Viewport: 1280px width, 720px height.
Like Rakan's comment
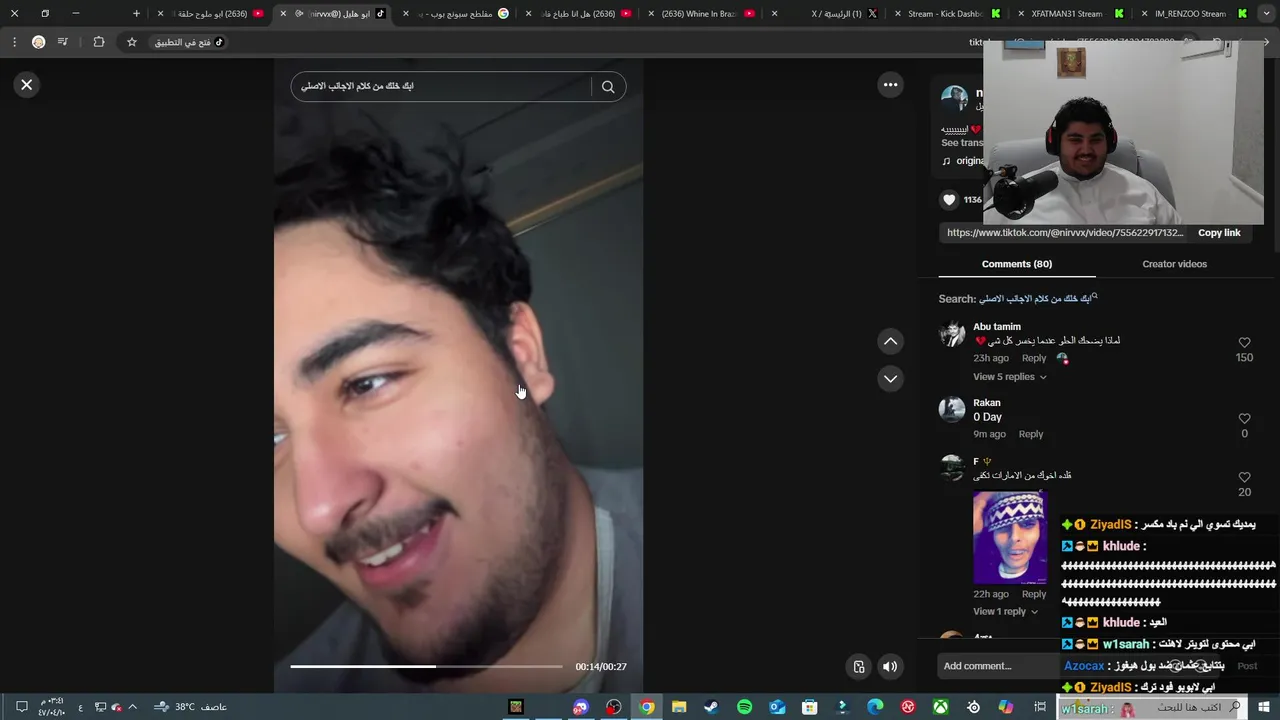pyautogui.click(x=1244, y=418)
